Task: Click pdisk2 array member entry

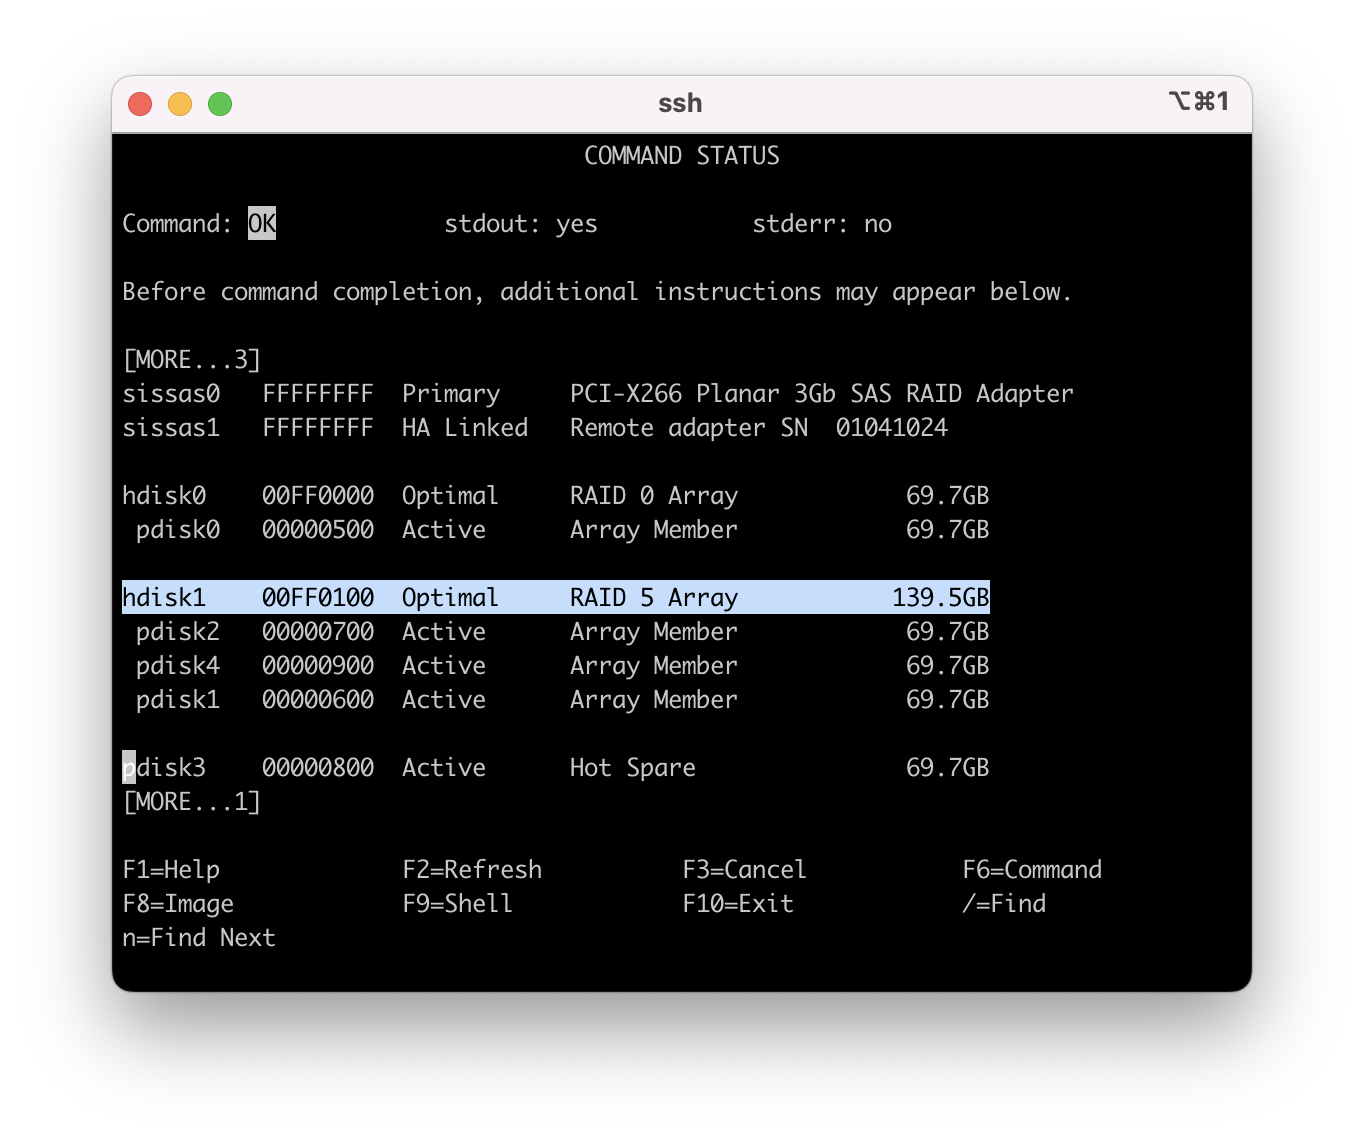Action: click(563, 632)
